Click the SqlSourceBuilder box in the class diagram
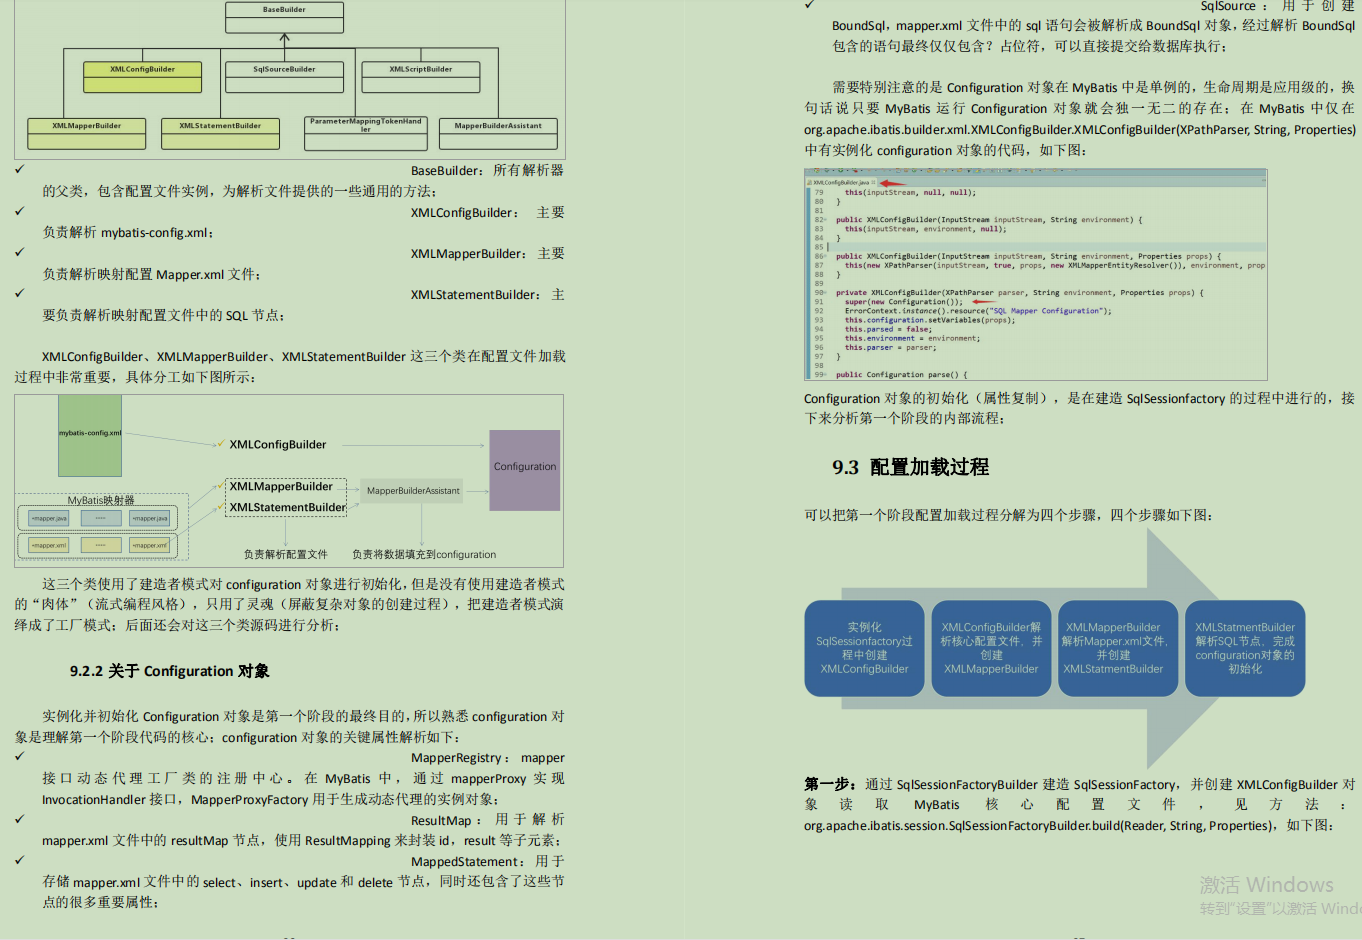The height and width of the screenshot is (940, 1362). tap(284, 78)
